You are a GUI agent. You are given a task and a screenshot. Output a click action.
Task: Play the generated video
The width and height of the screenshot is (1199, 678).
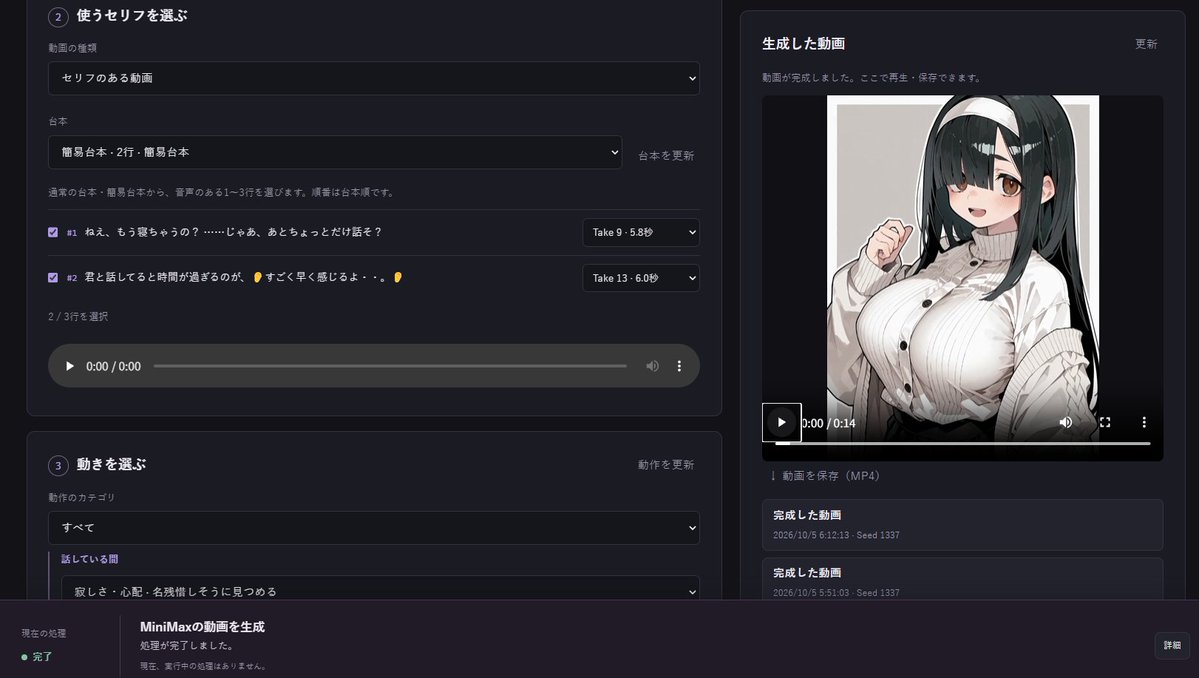pyautogui.click(x=781, y=422)
